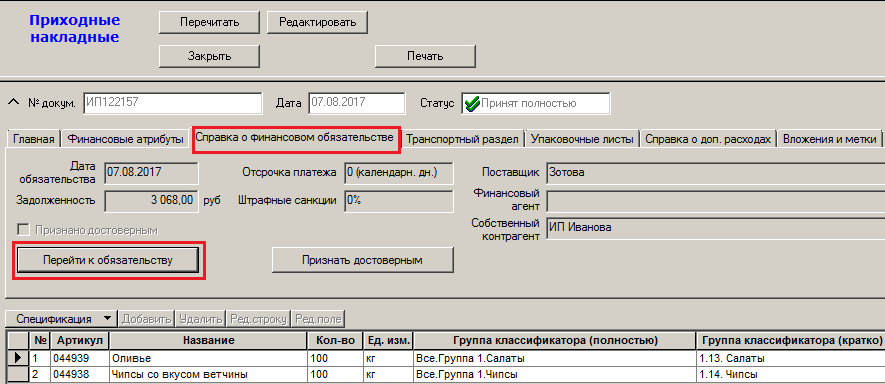Switch to the Главная tab
This screenshot has height=384, width=885.
34,139
